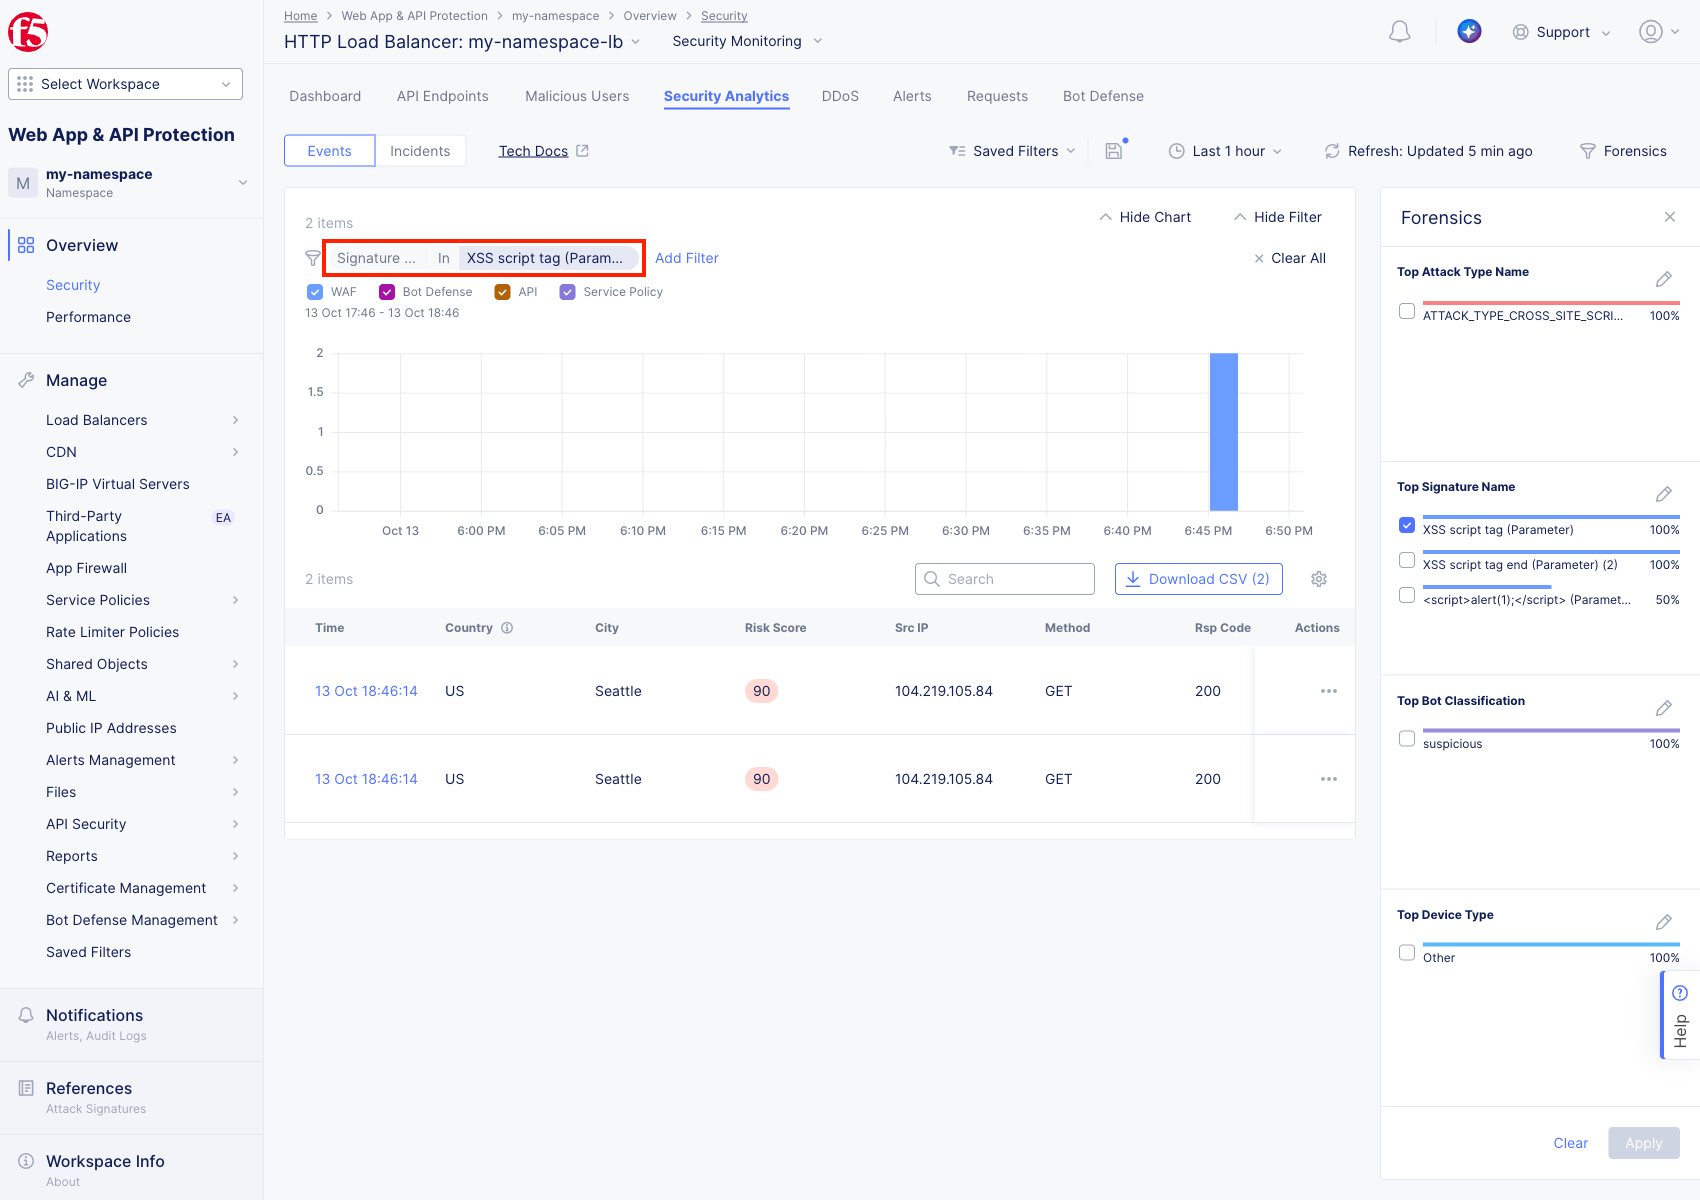Toggle the Service Policy checkbox

568,292
